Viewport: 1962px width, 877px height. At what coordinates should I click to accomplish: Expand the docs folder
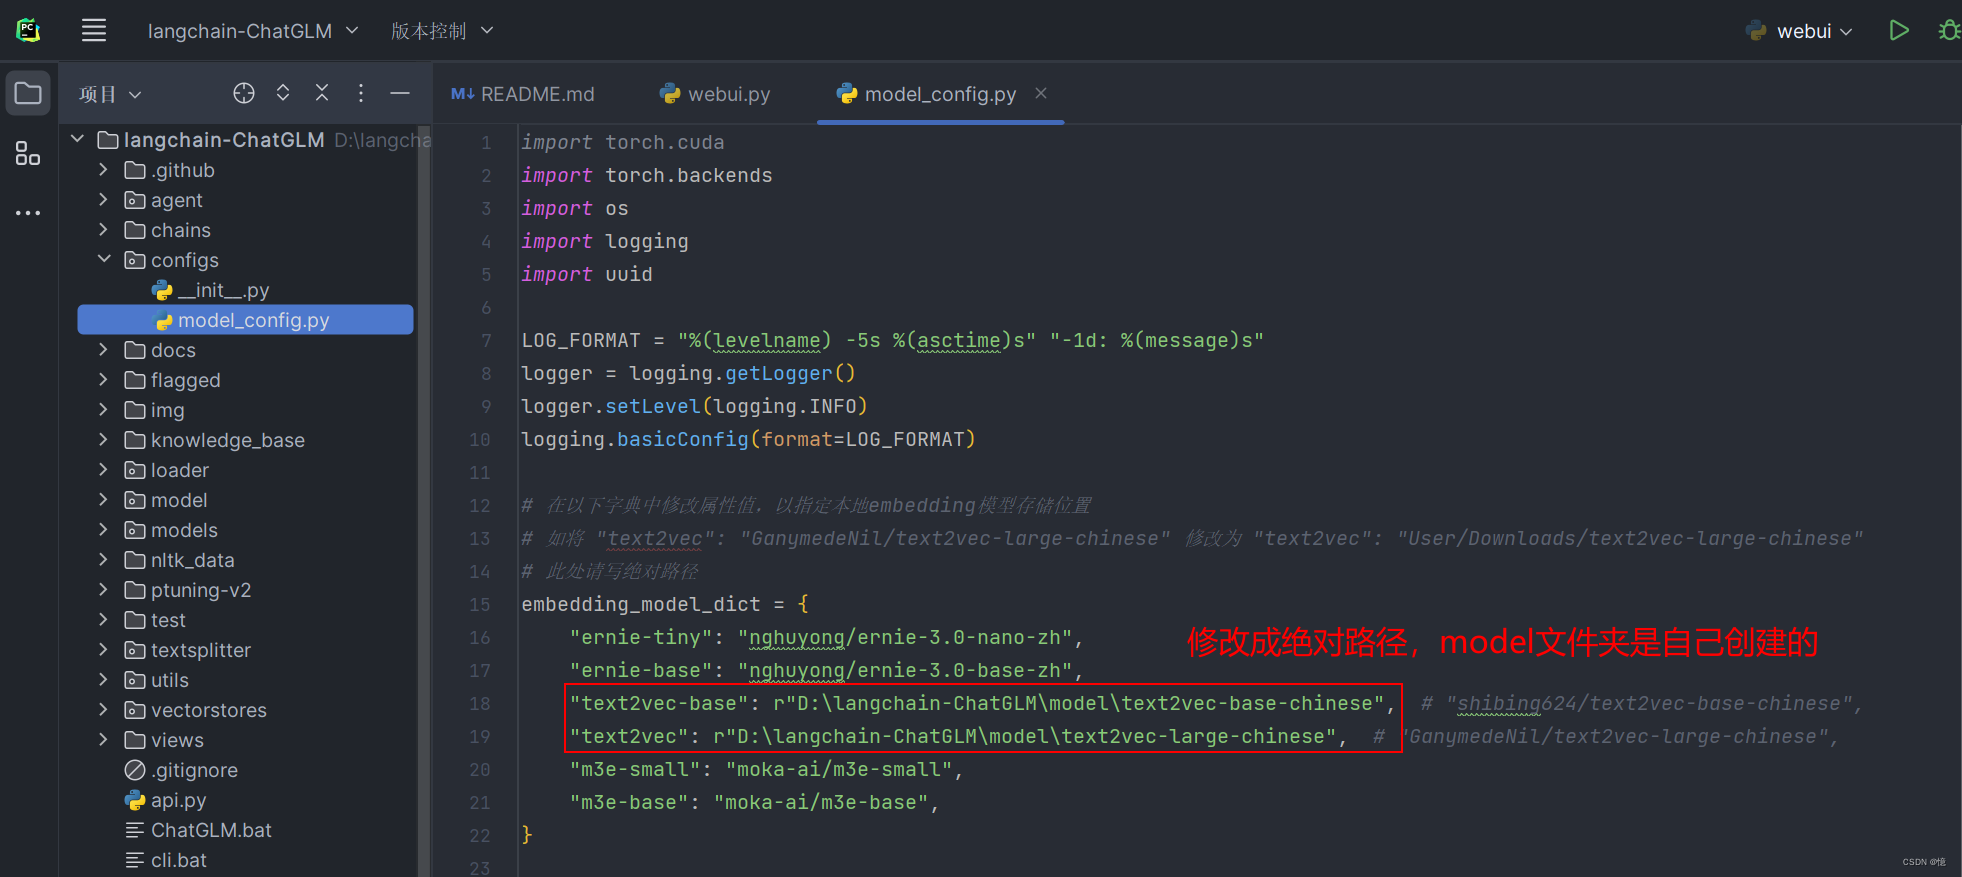pos(103,350)
